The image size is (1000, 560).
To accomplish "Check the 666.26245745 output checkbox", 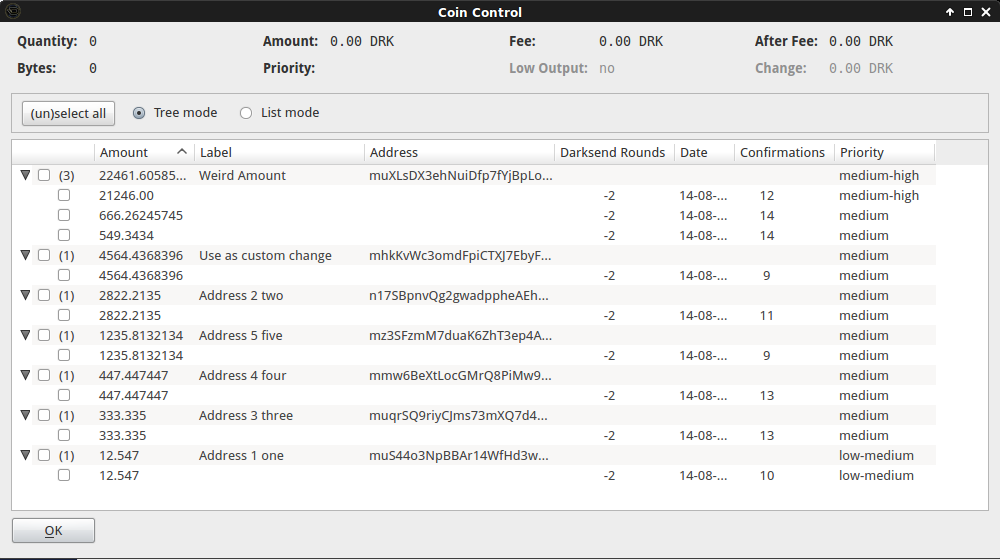I will [64, 215].
